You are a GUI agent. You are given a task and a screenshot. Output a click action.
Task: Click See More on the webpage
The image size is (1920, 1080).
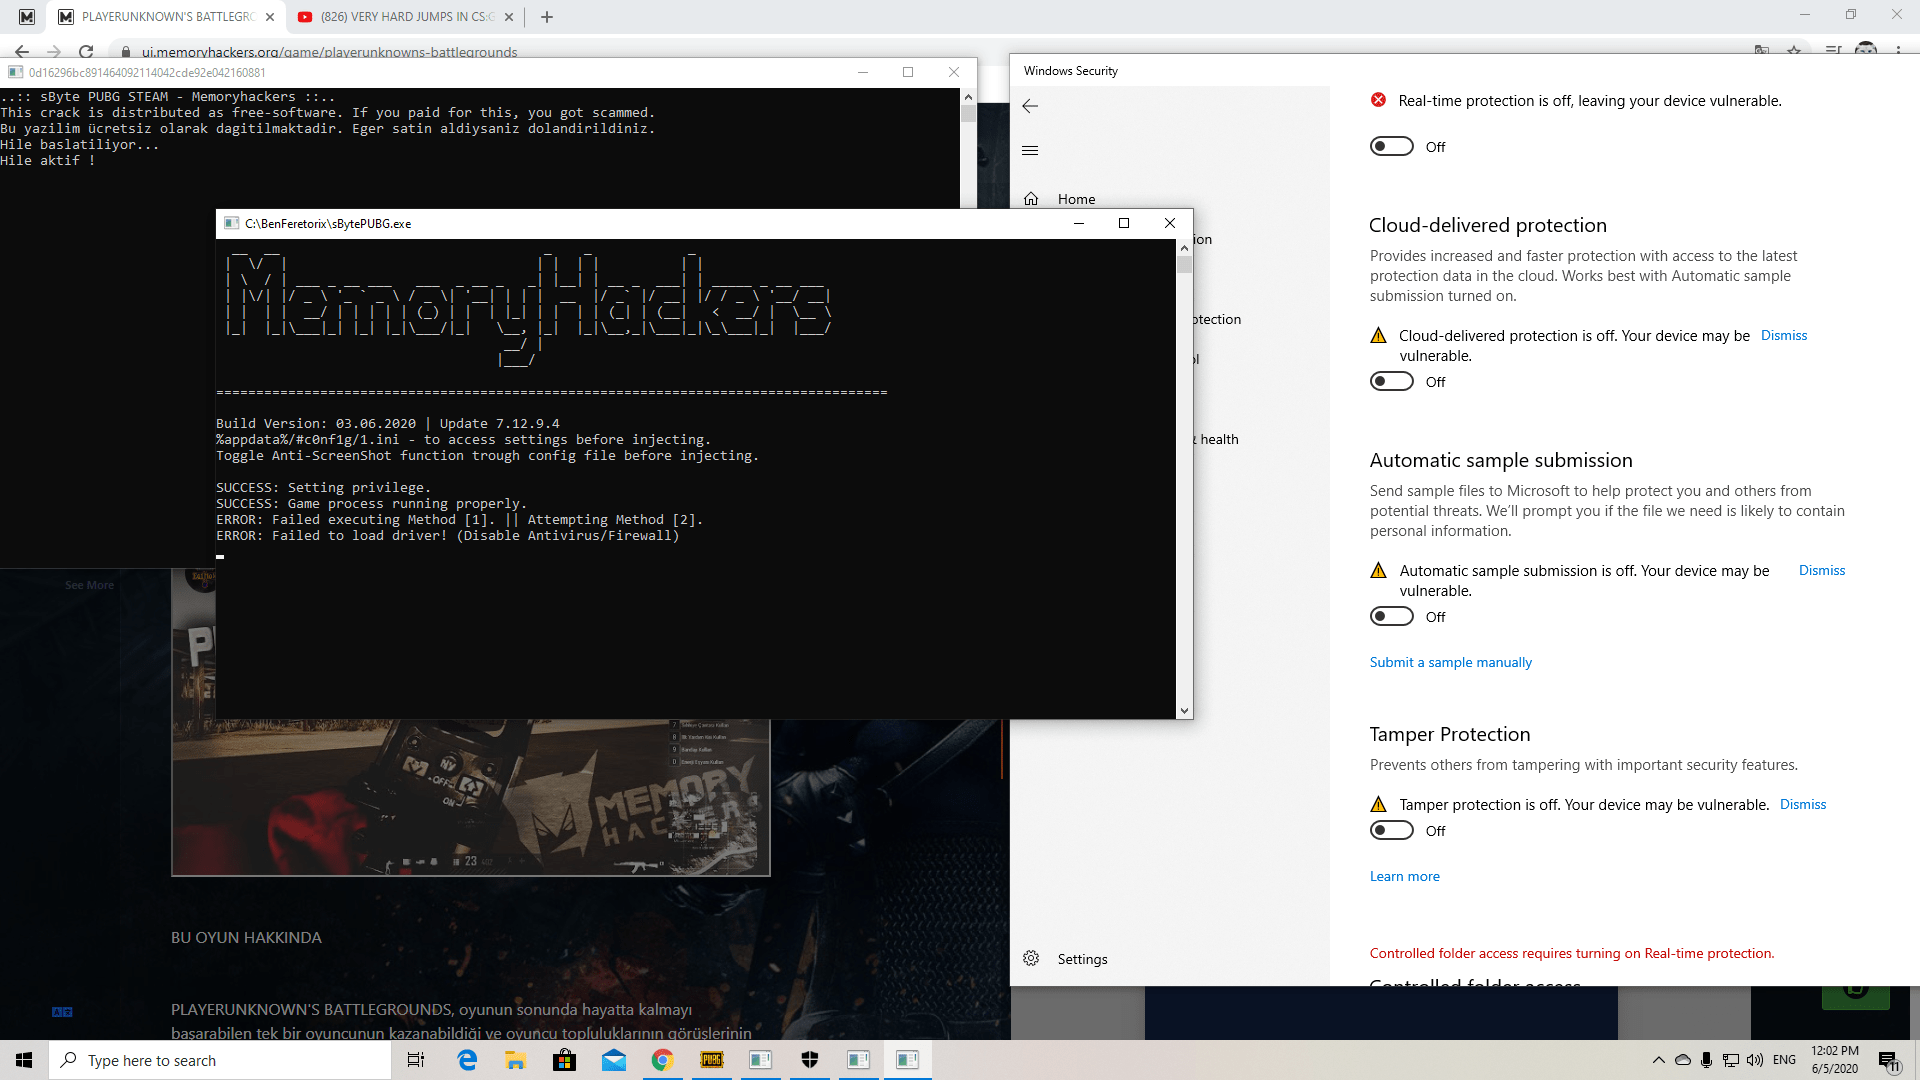pos(89,585)
